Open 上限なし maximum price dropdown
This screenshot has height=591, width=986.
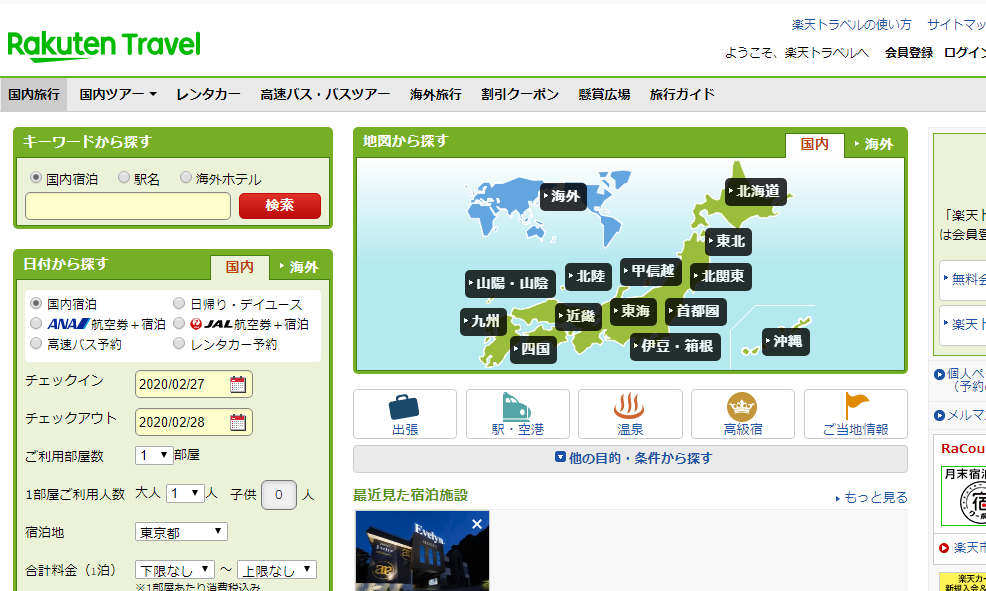pos(277,570)
